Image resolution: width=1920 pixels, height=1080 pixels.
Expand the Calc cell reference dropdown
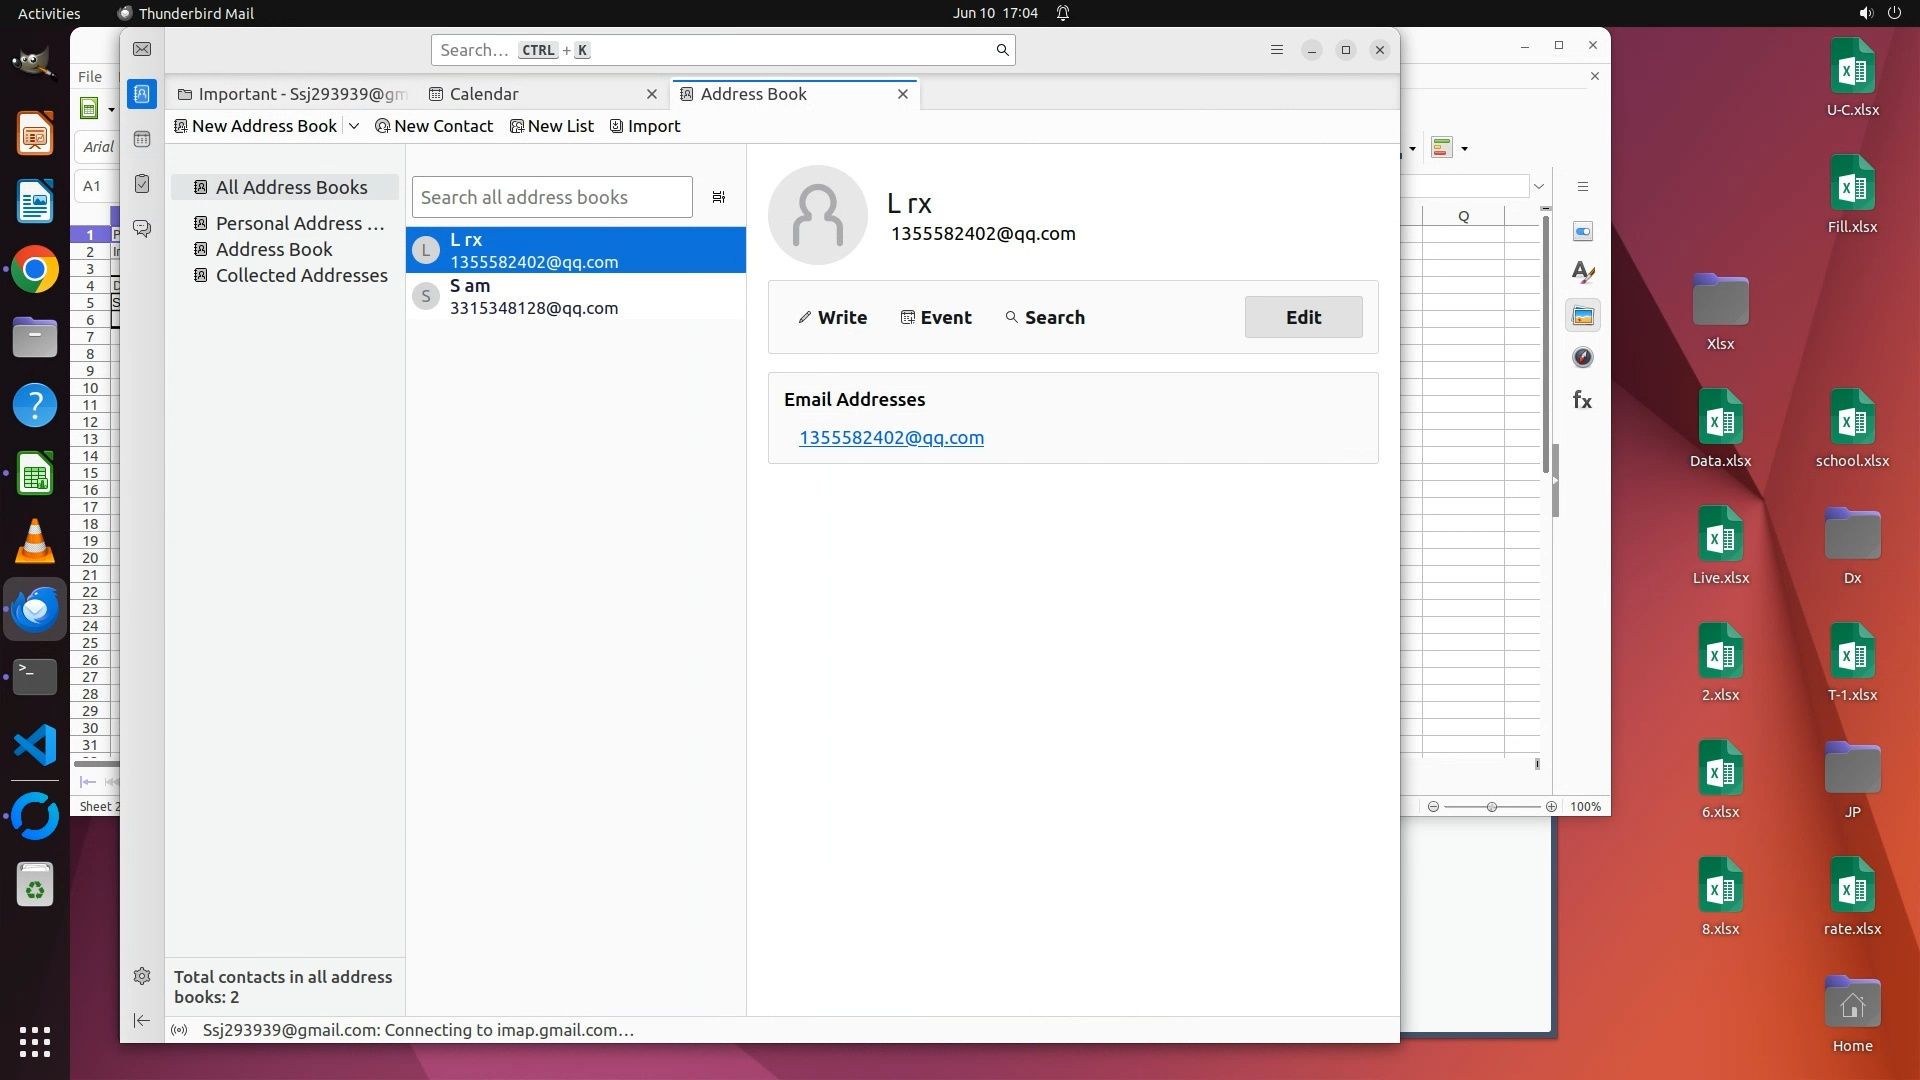pos(1539,186)
